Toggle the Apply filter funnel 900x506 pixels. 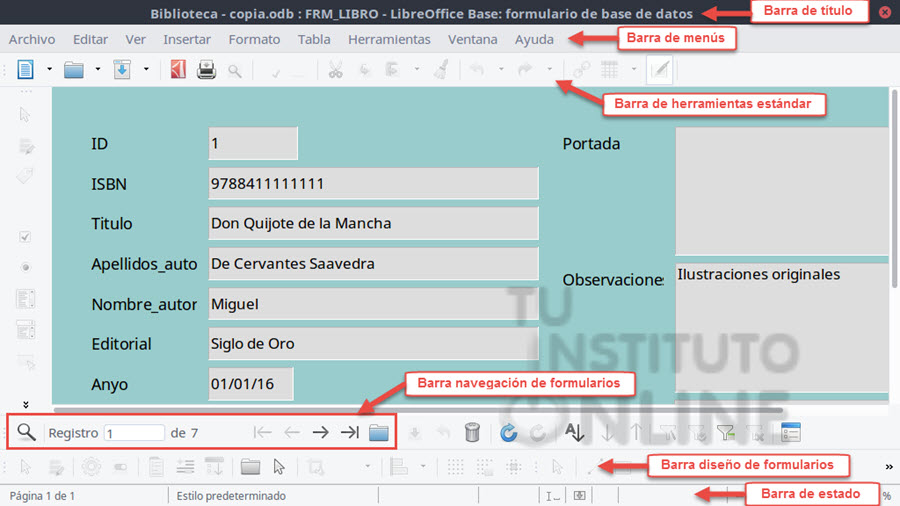click(x=697, y=433)
